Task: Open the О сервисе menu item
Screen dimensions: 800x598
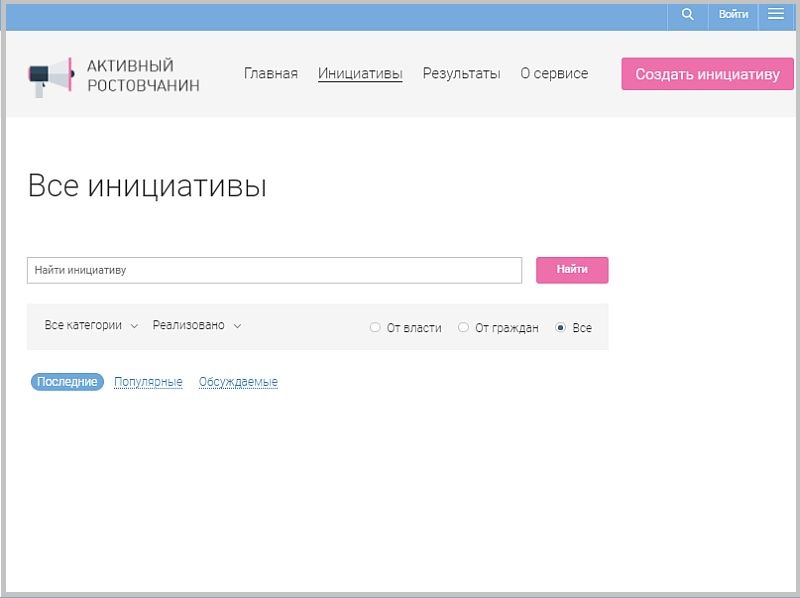Action: tap(554, 73)
